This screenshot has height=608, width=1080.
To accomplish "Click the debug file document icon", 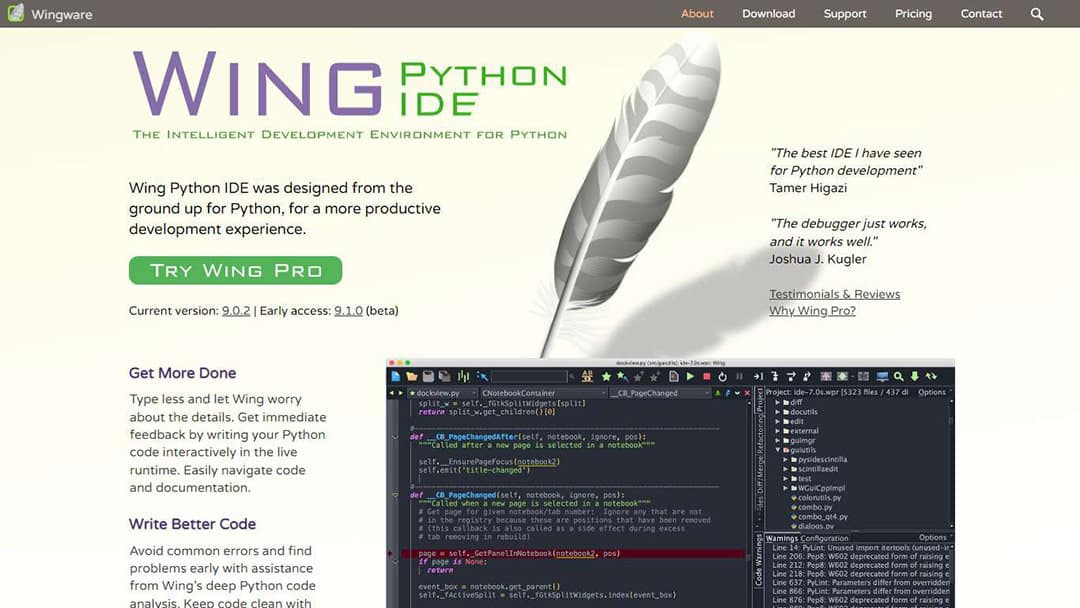I will (674, 377).
